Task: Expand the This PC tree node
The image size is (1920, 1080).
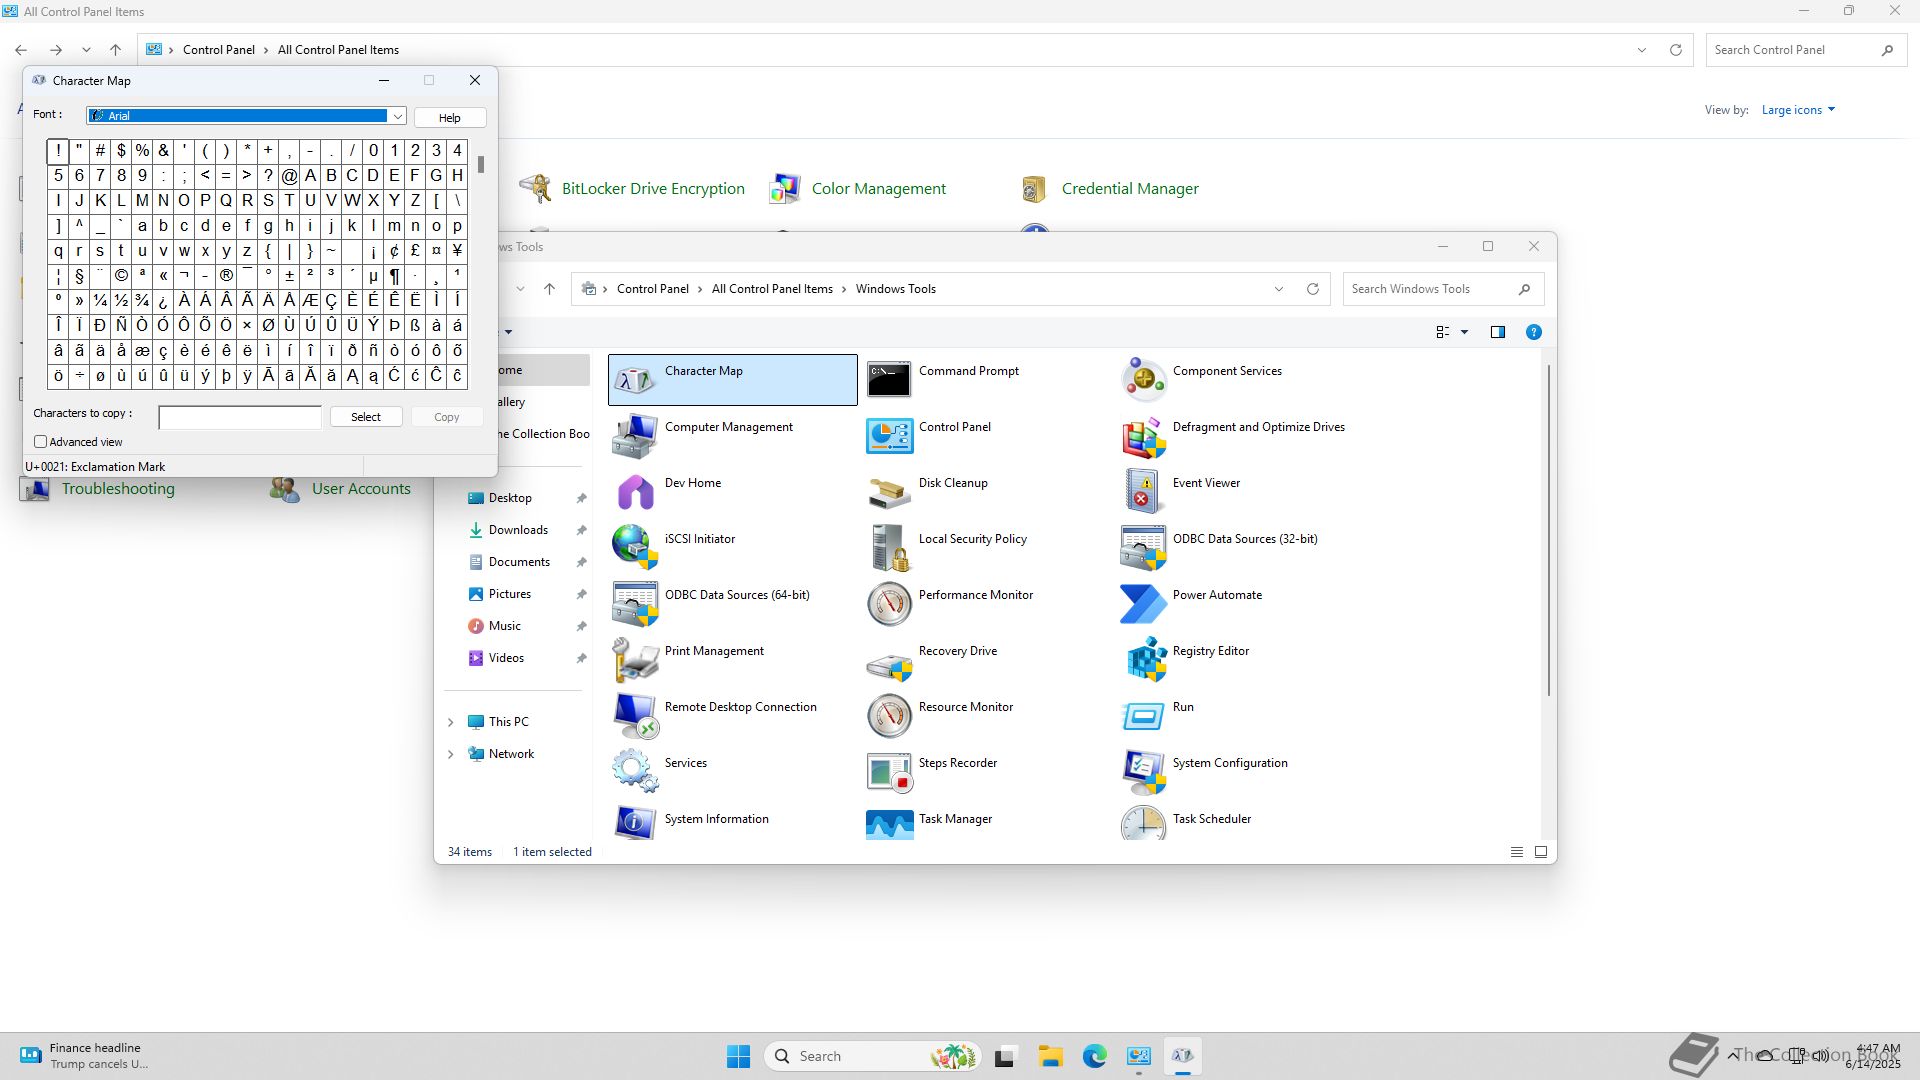Action: click(x=450, y=722)
